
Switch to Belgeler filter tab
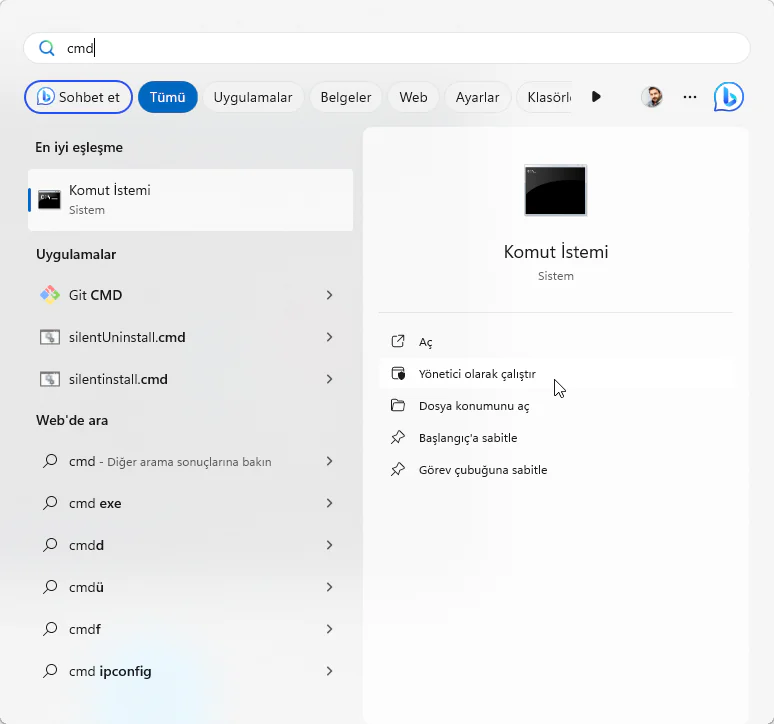[x=346, y=97]
